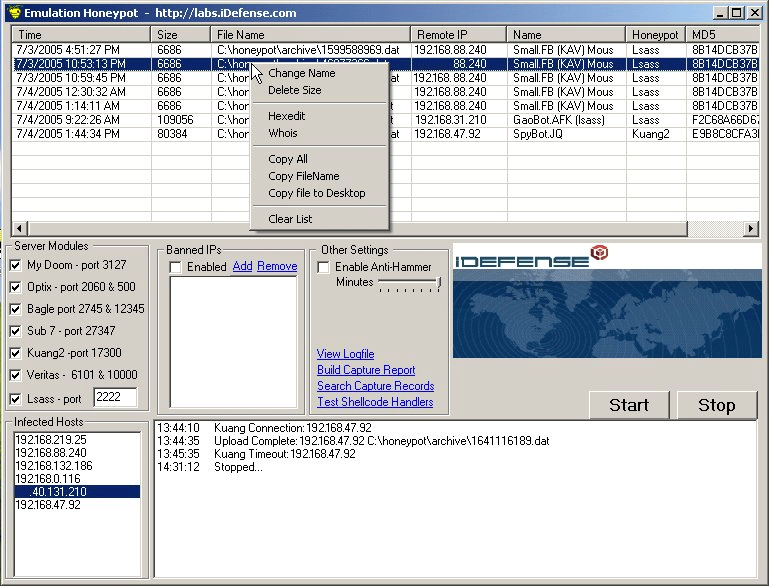
Task: Click Copy file to Desktop menu entry
Action: pos(316,193)
